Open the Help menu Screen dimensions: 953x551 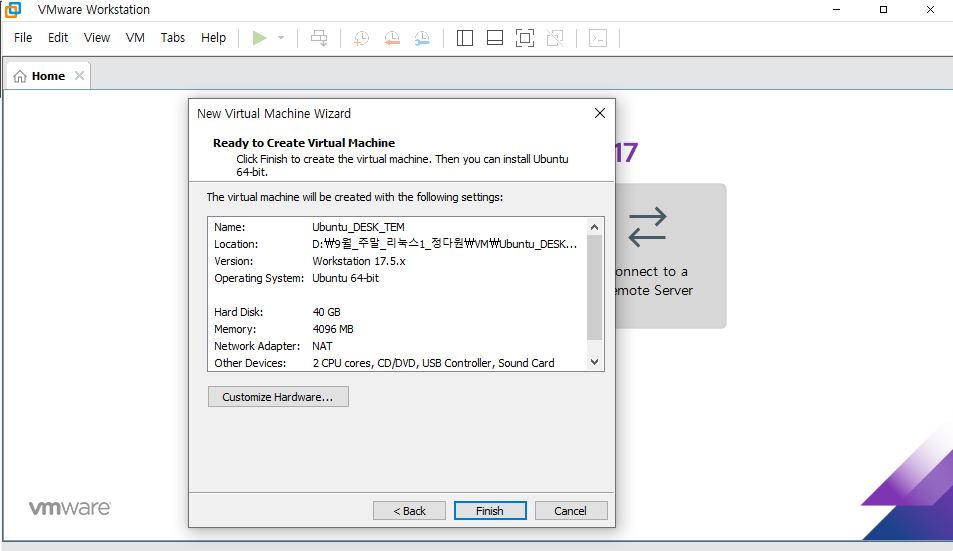click(x=213, y=38)
